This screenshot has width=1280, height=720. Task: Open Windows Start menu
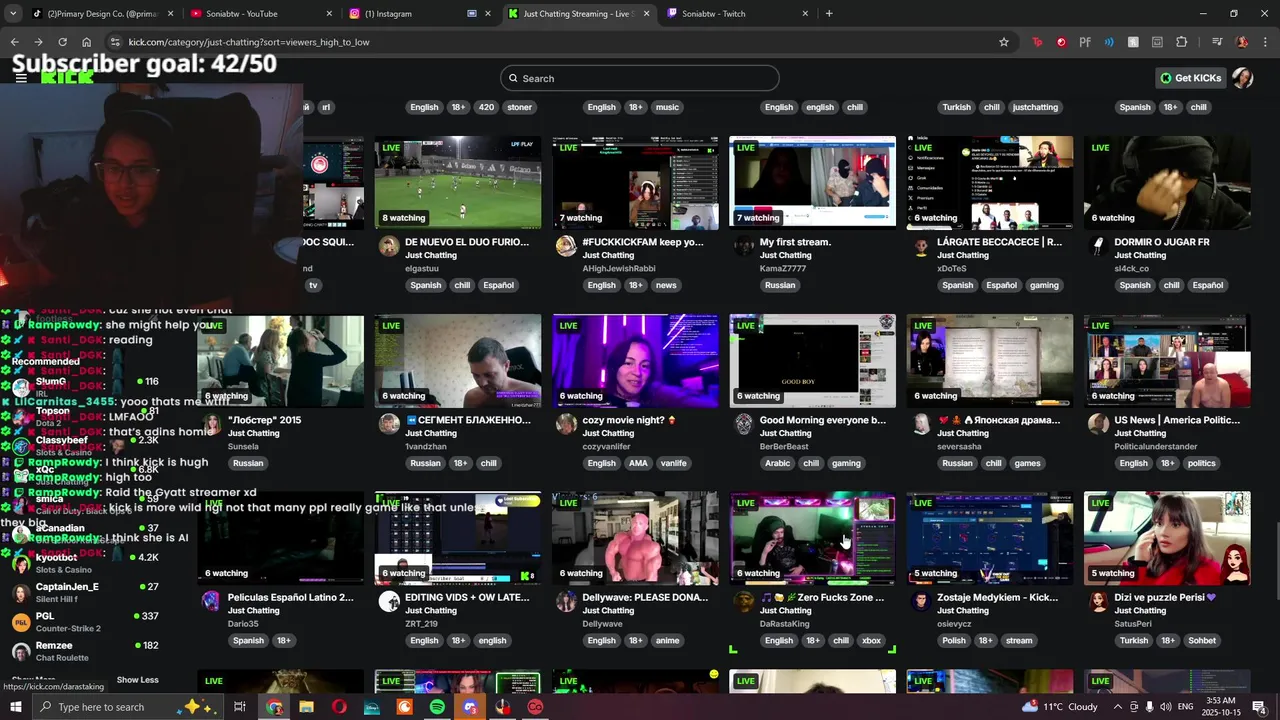pos(15,707)
